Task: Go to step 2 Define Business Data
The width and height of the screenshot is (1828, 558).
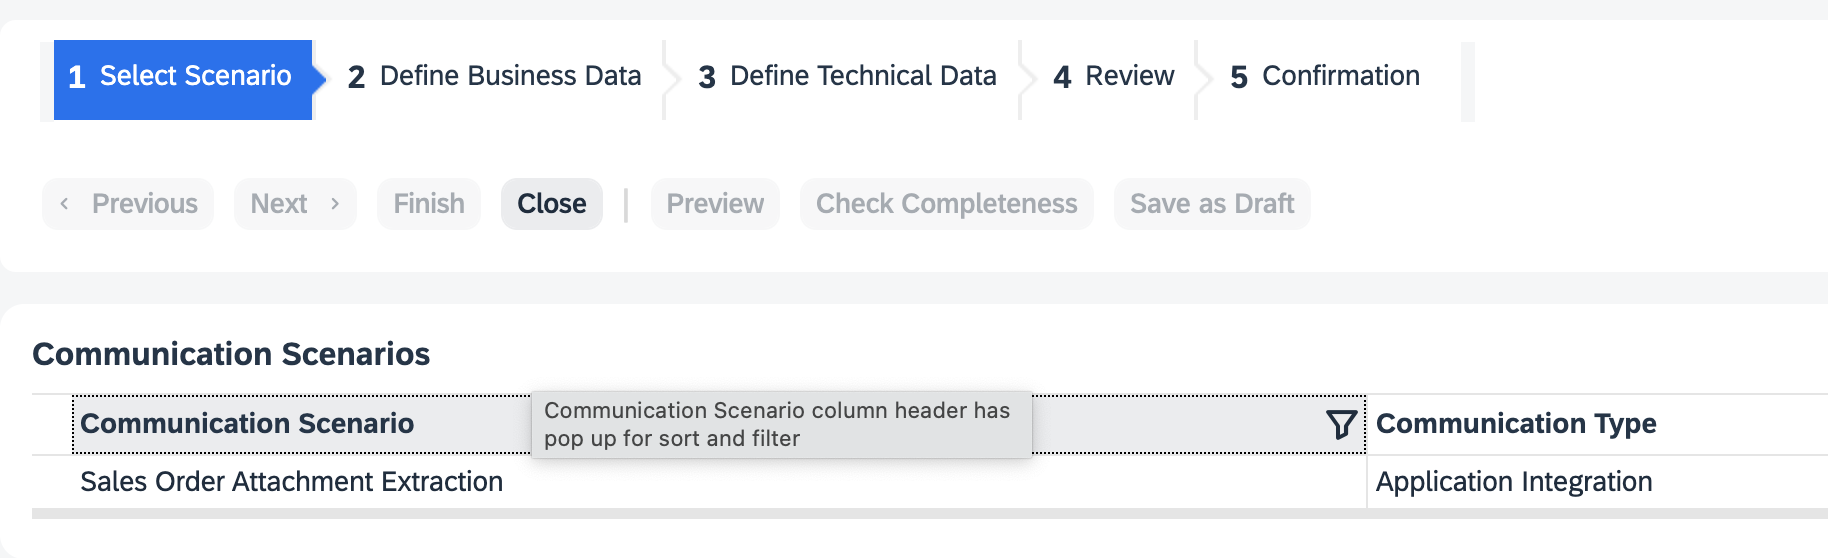Action: tap(495, 77)
